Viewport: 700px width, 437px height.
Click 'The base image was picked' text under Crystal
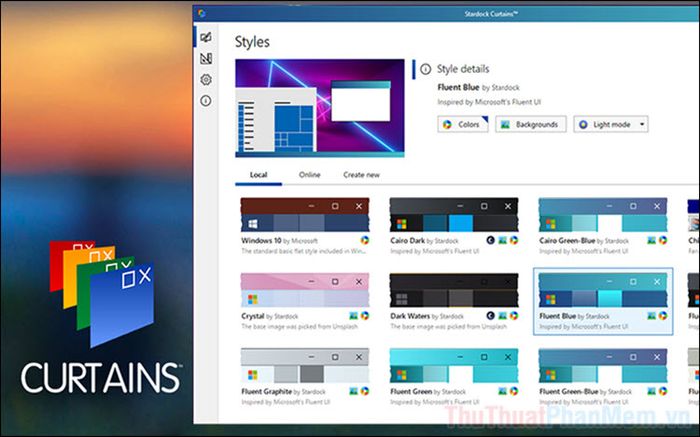point(300,327)
